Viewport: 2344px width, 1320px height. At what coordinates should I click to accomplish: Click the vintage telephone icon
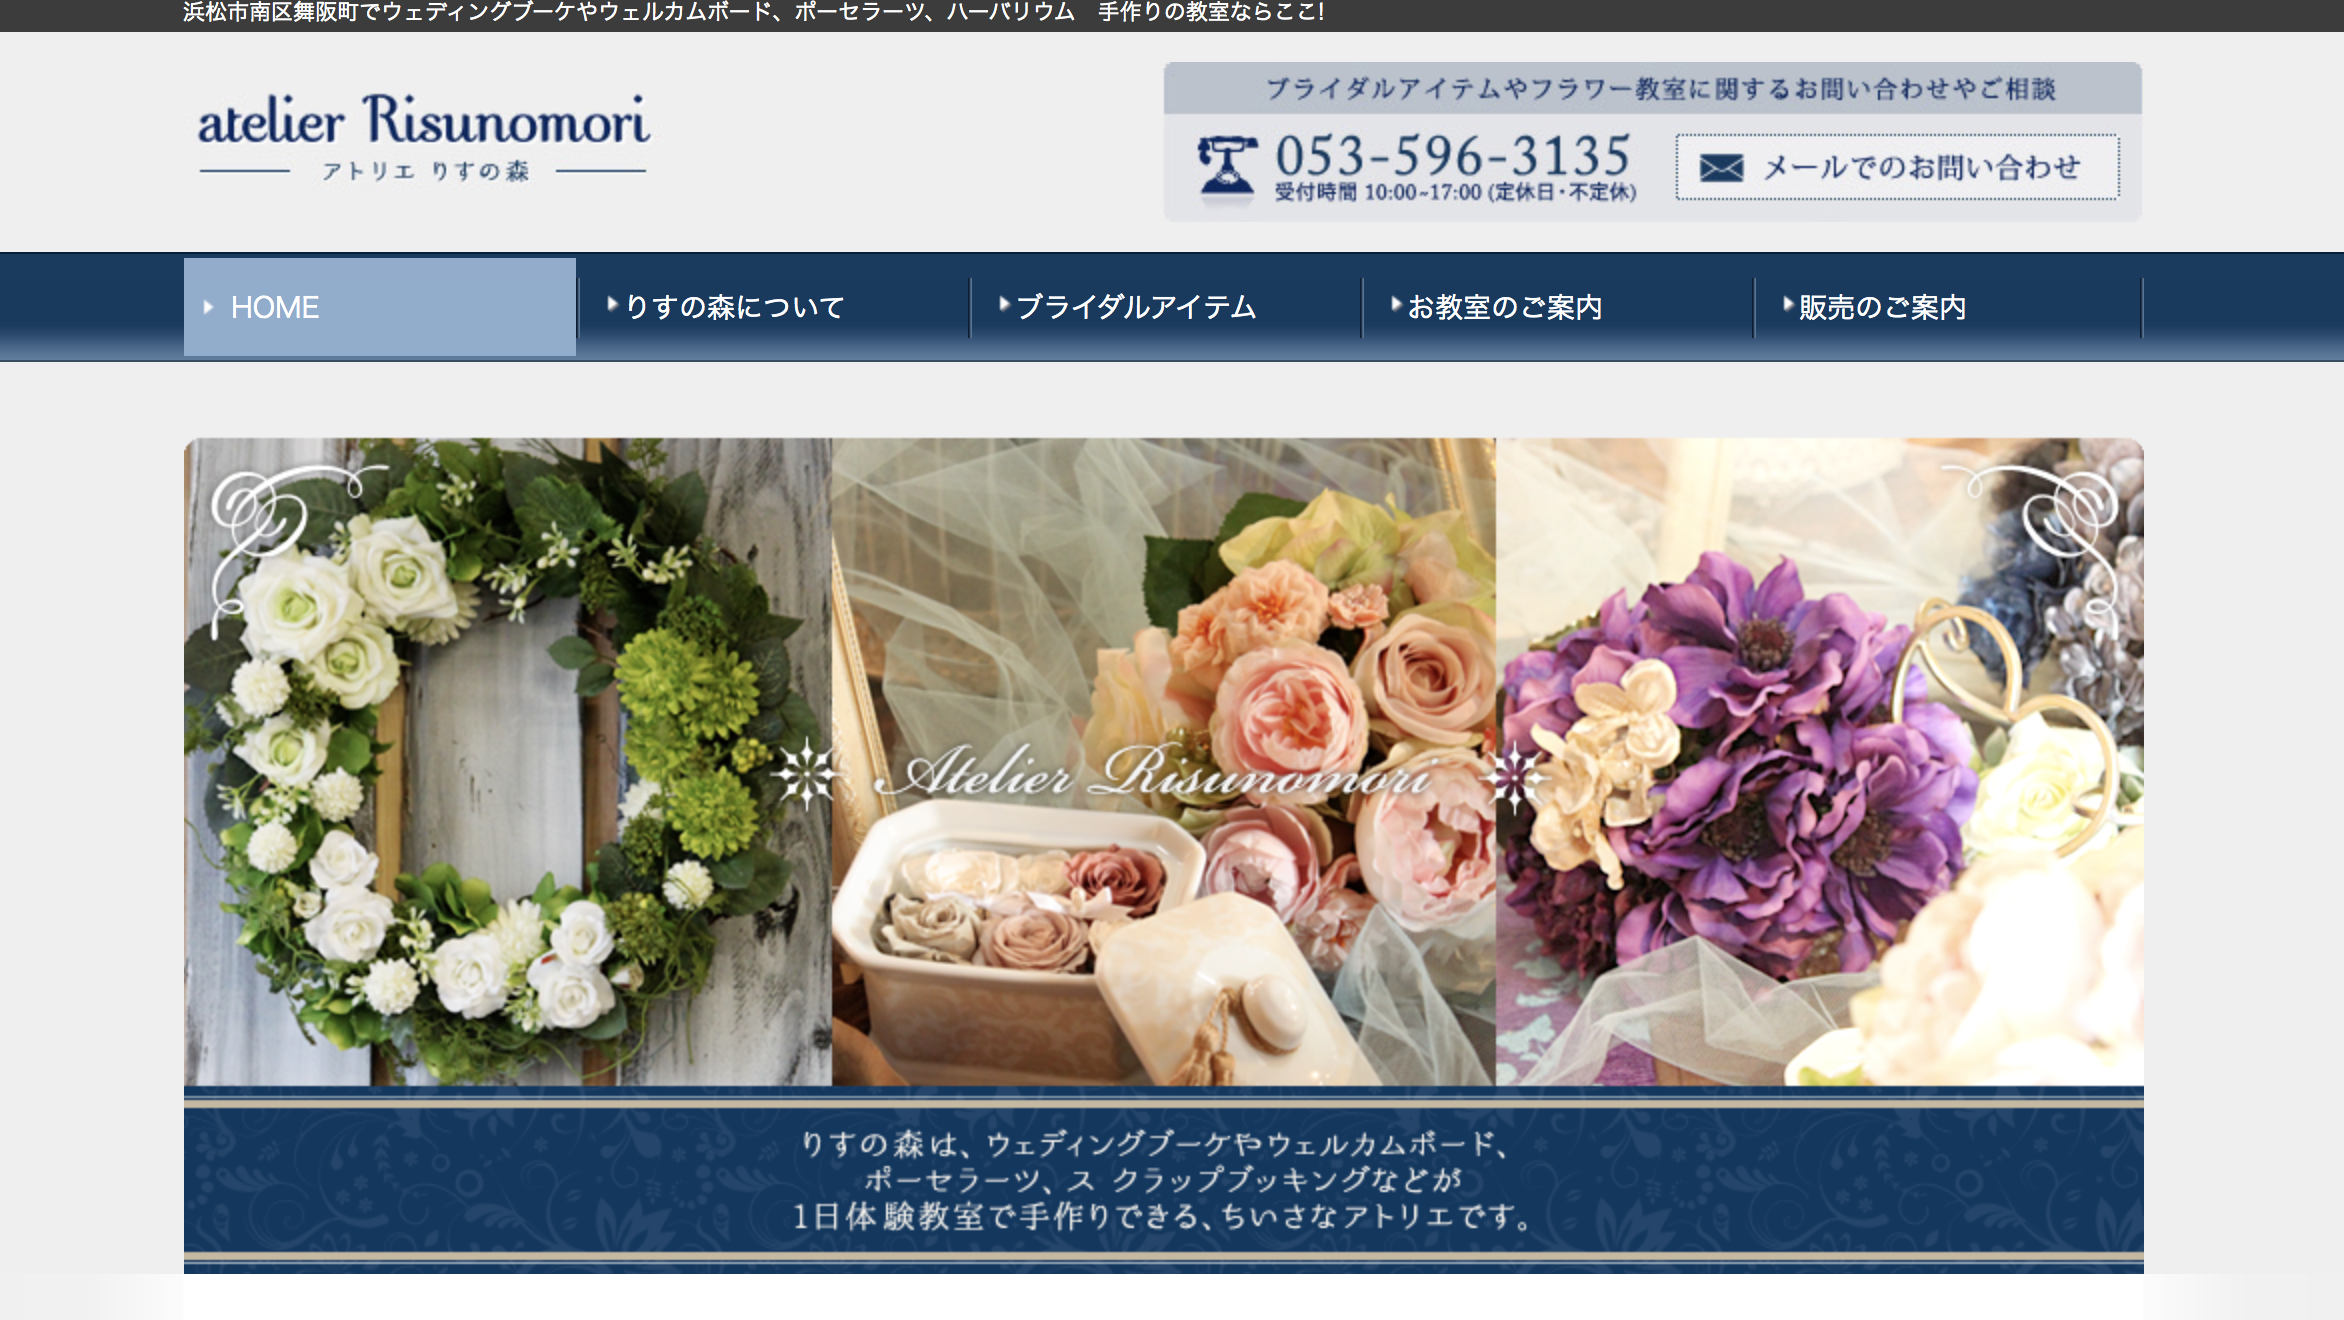(x=1226, y=168)
